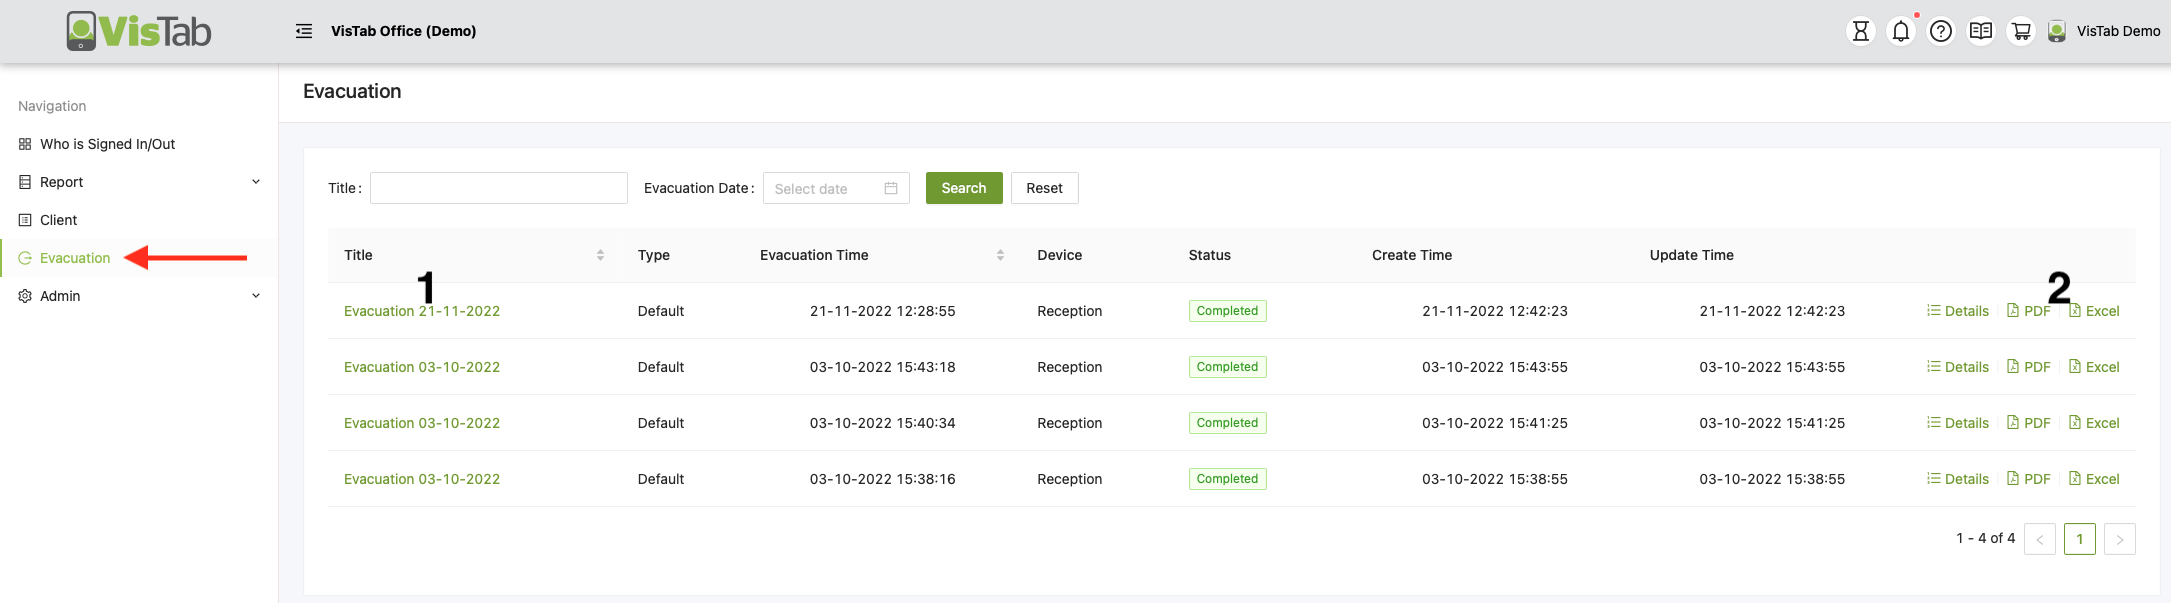Click the VisTab logo
The width and height of the screenshot is (2171, 603).
138,31
